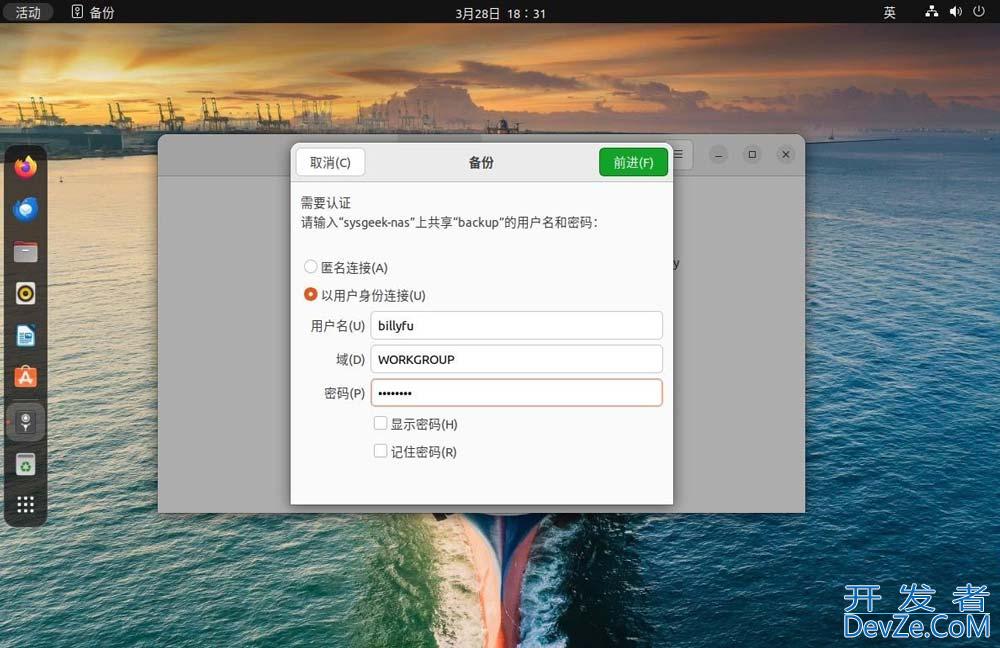Open Rhythmbox music player in dock
Image resolution: width=1000 pixels, height=648 pixels.
pyautogui.click(x=26, y=293)
